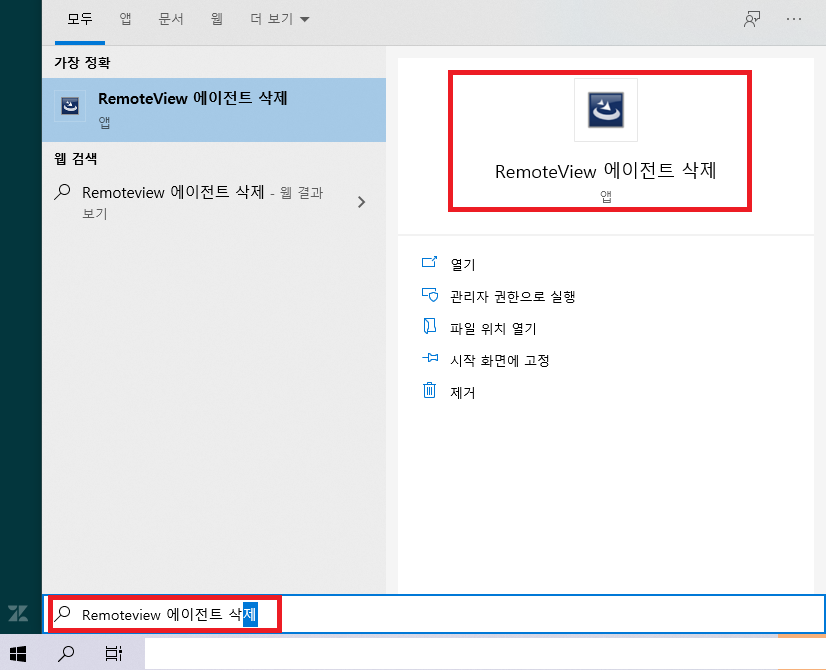This screenshot has height=670, width=826.
Task: Open Task View from the taskbar
Action: [x=114, y=654]
